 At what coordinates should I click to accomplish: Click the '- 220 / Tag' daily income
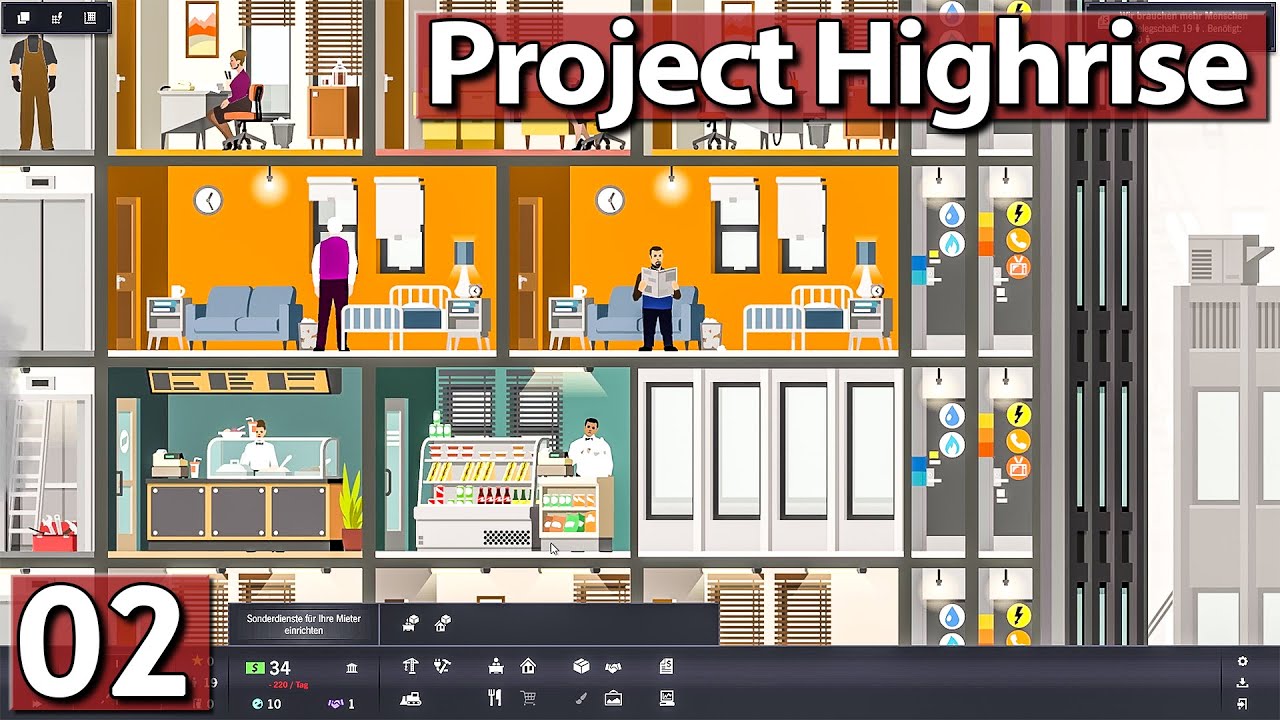[286, 685]
